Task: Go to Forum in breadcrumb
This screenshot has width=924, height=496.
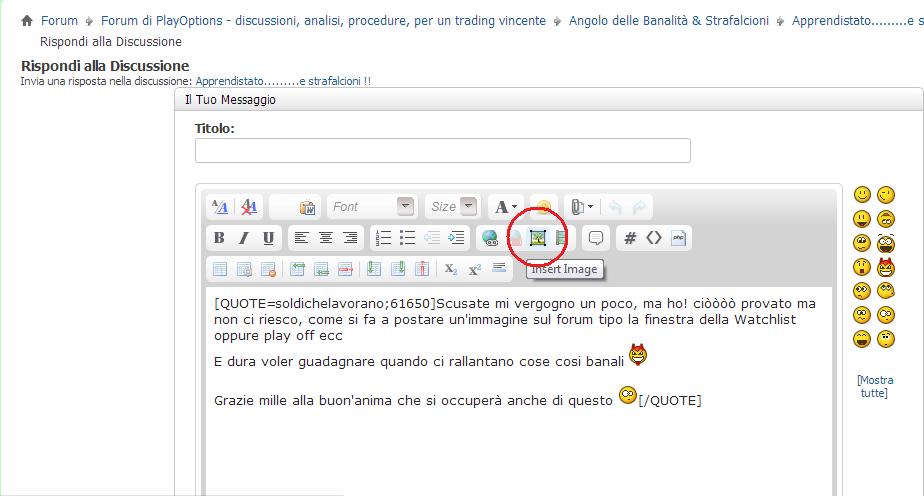Action: [59, 21]
